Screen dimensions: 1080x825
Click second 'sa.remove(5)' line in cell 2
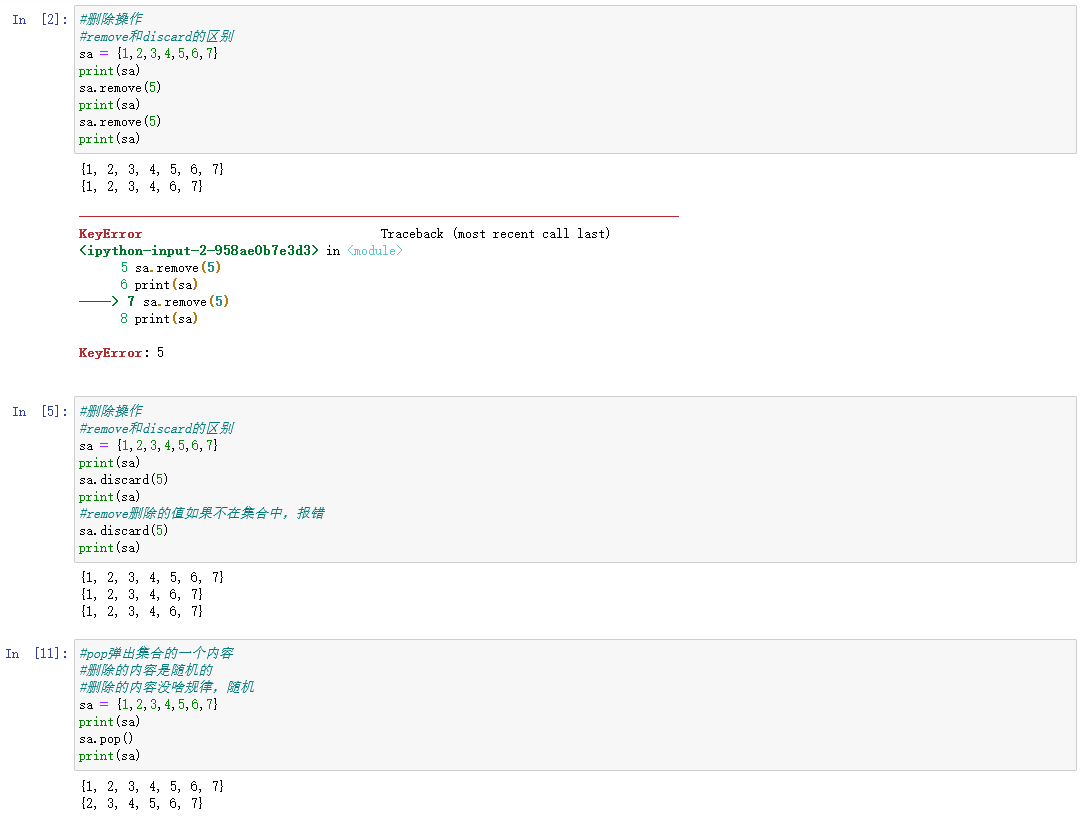120,121
